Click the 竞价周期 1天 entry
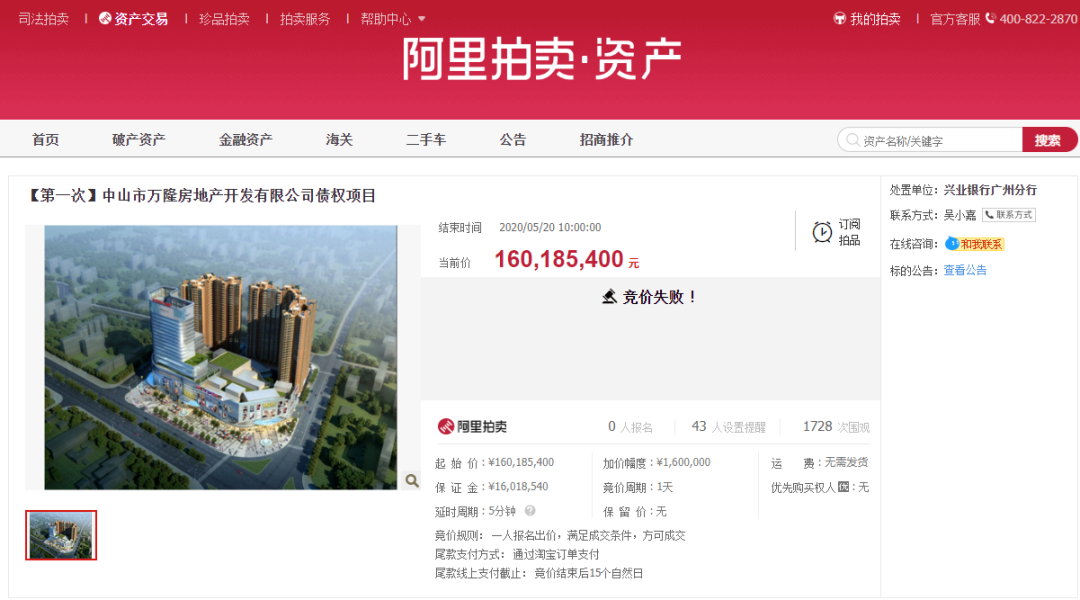Image resolution: width=1080 pixels, height=600 pixels. 638,487
